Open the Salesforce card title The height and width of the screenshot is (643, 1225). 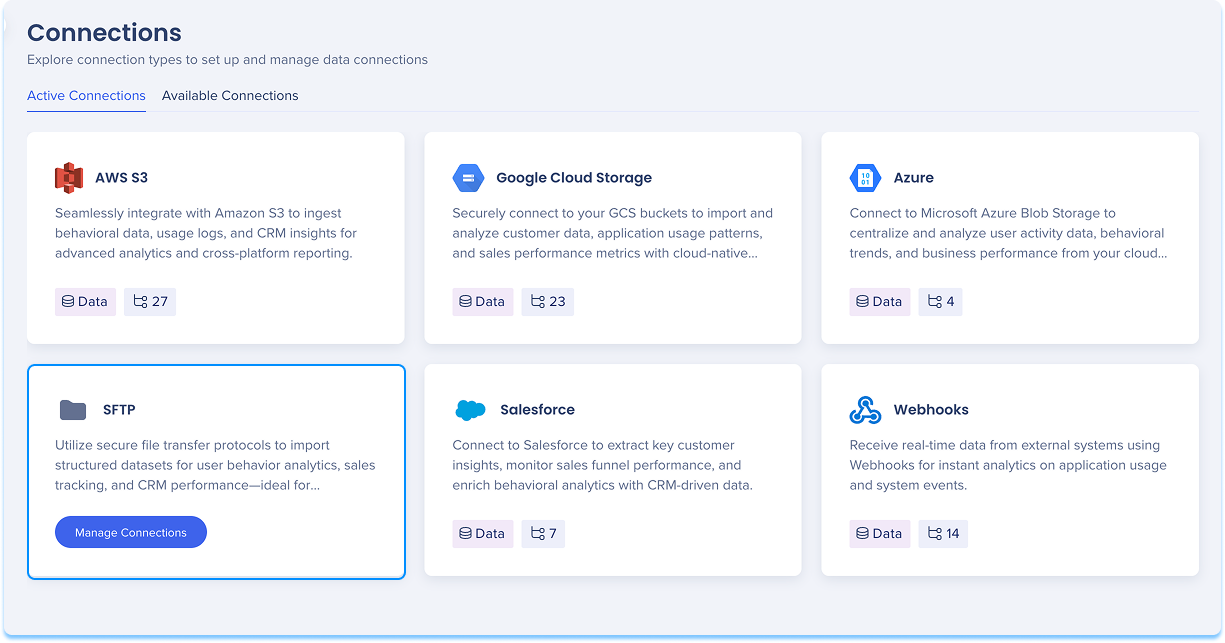[537, 410]
